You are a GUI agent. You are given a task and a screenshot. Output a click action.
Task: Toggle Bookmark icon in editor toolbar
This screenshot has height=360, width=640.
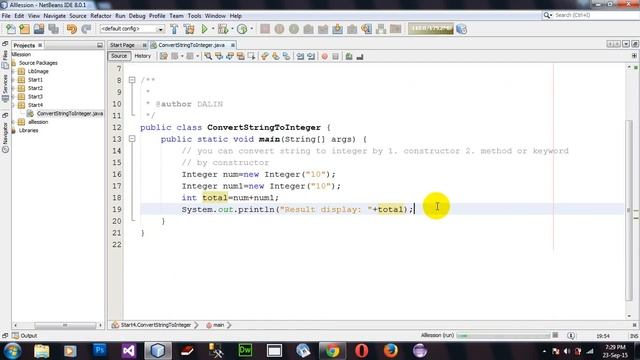[287, 56]
